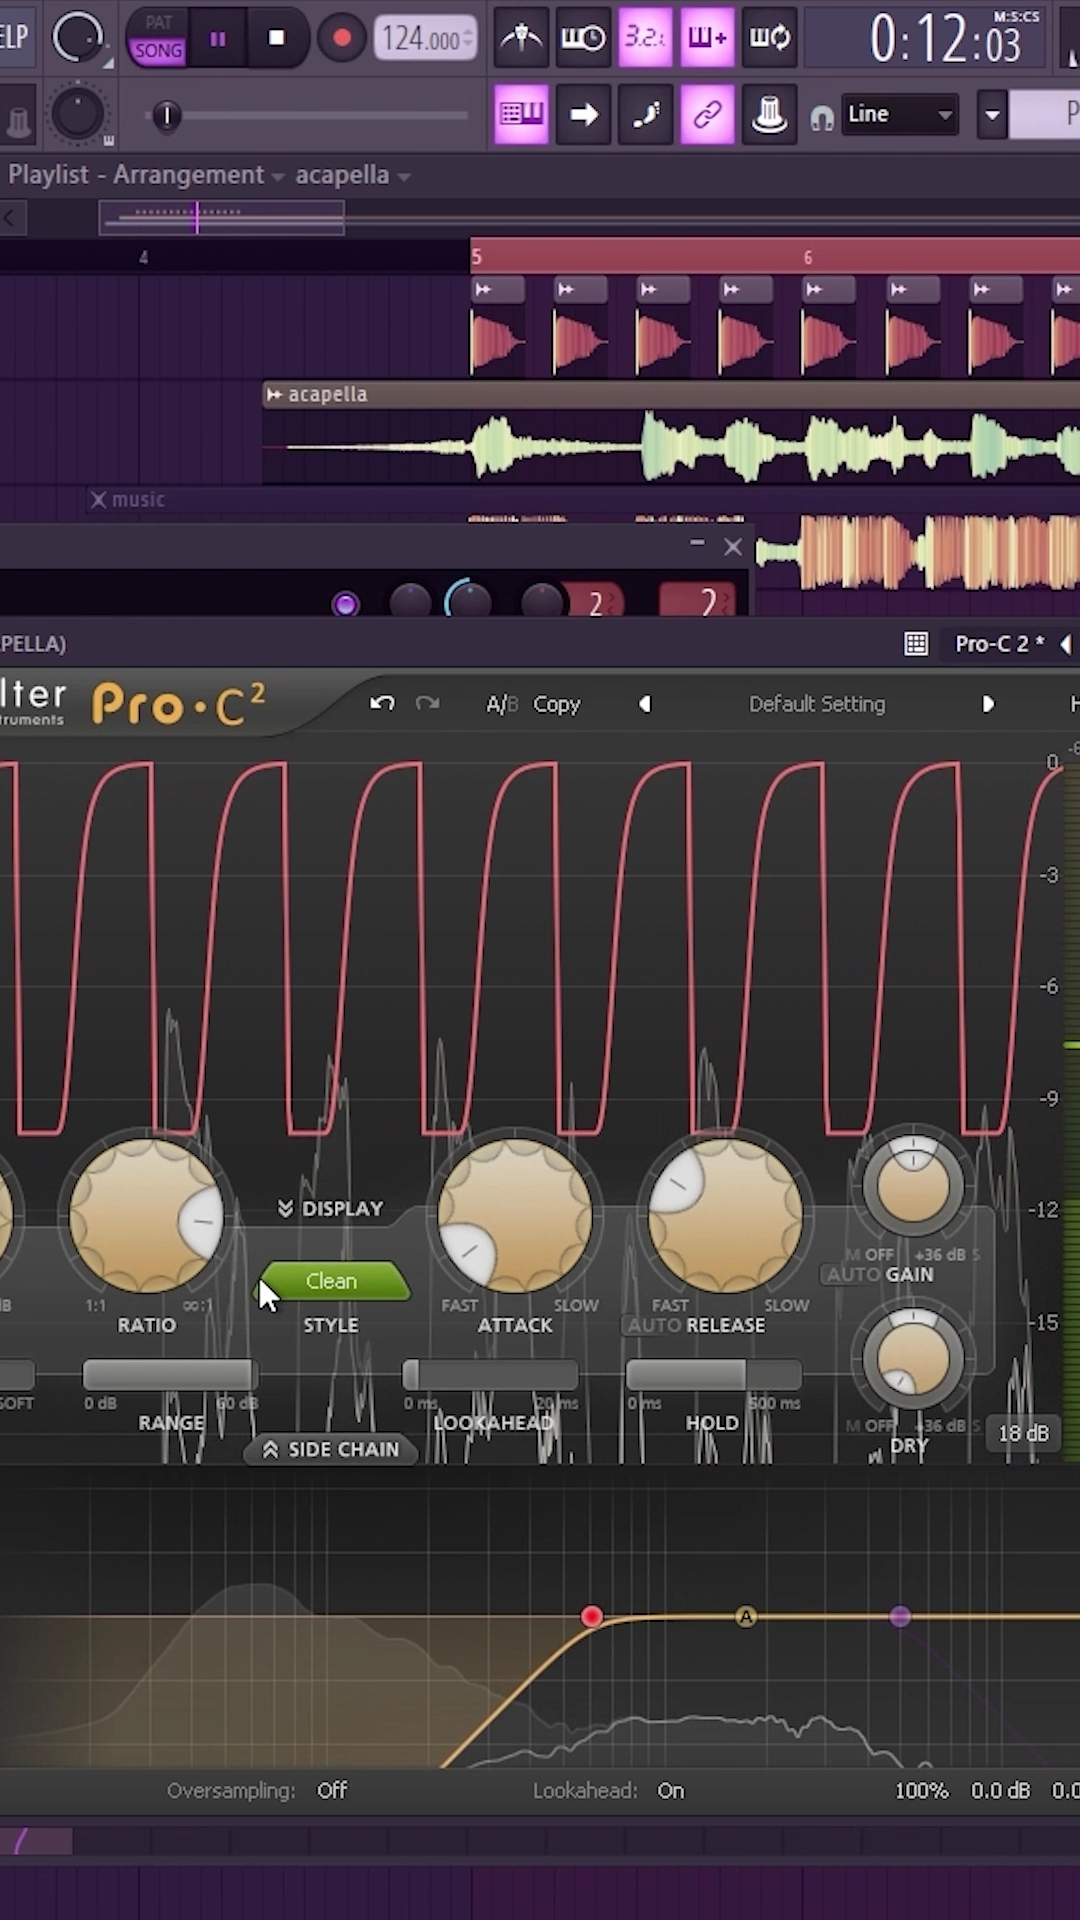Open the Clean style selector
The image size is (1080, 1920).
point(334,1281)
